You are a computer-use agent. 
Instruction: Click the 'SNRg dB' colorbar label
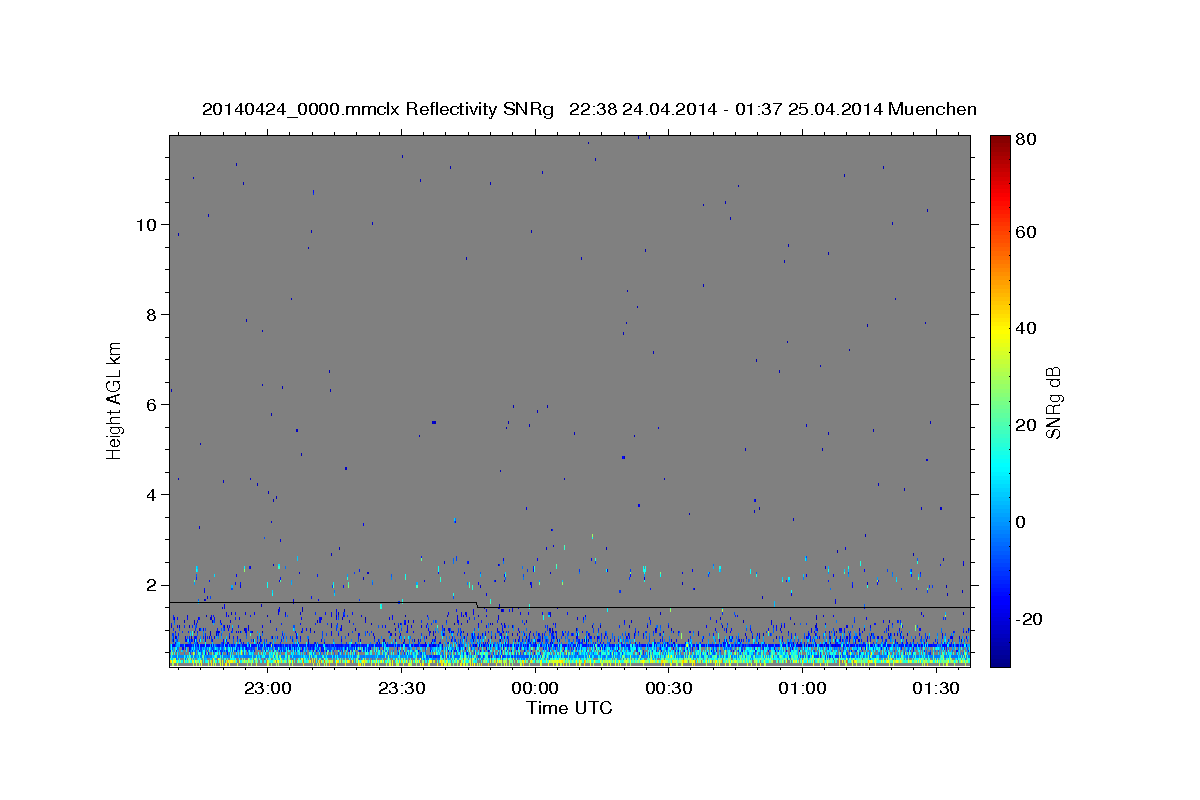pyautogui.click(x=1053, y=402)
